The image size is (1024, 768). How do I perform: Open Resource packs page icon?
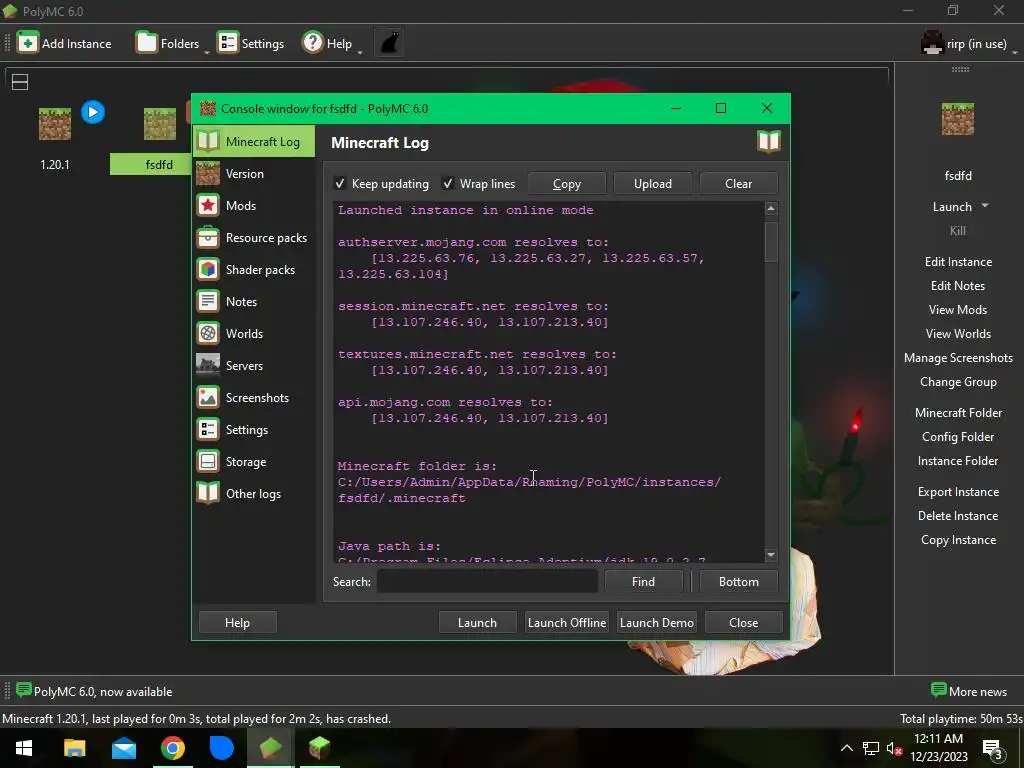pos(208,237)
